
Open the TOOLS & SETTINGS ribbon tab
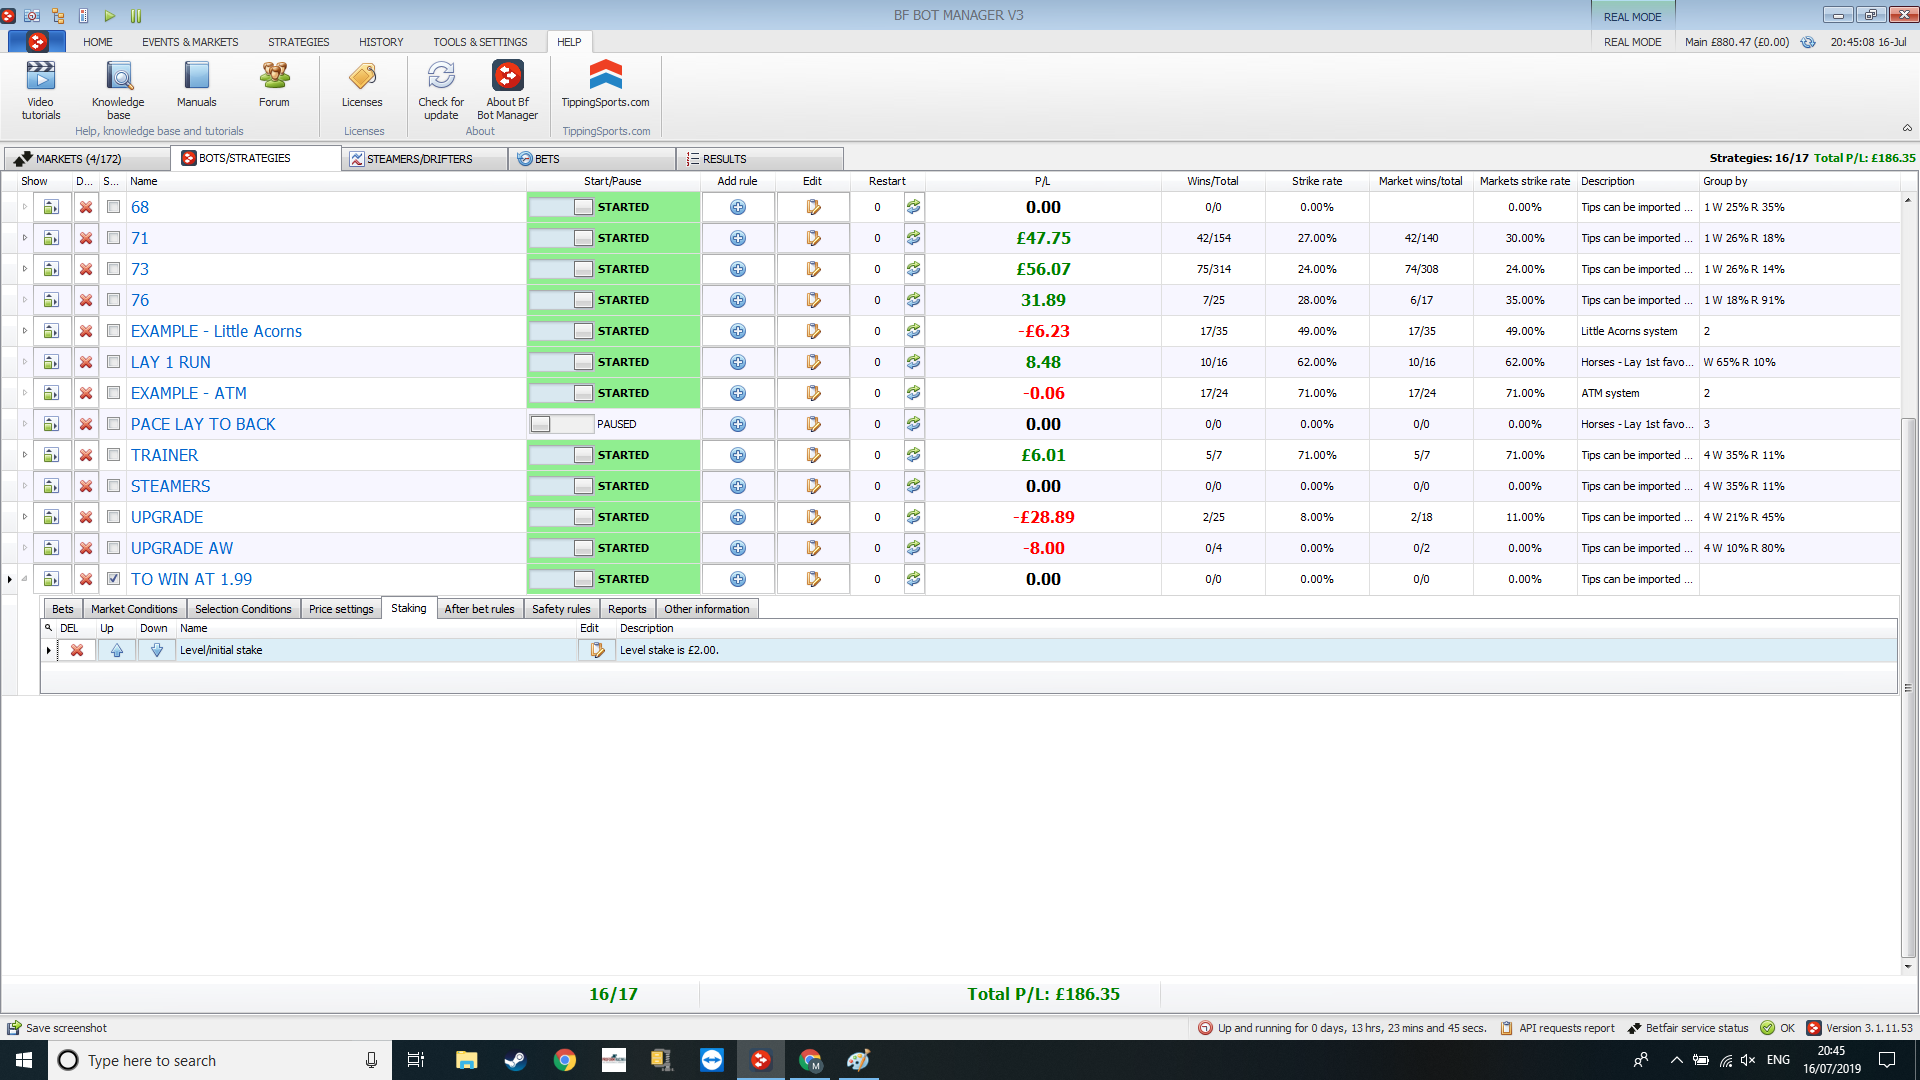click(480, 42)
